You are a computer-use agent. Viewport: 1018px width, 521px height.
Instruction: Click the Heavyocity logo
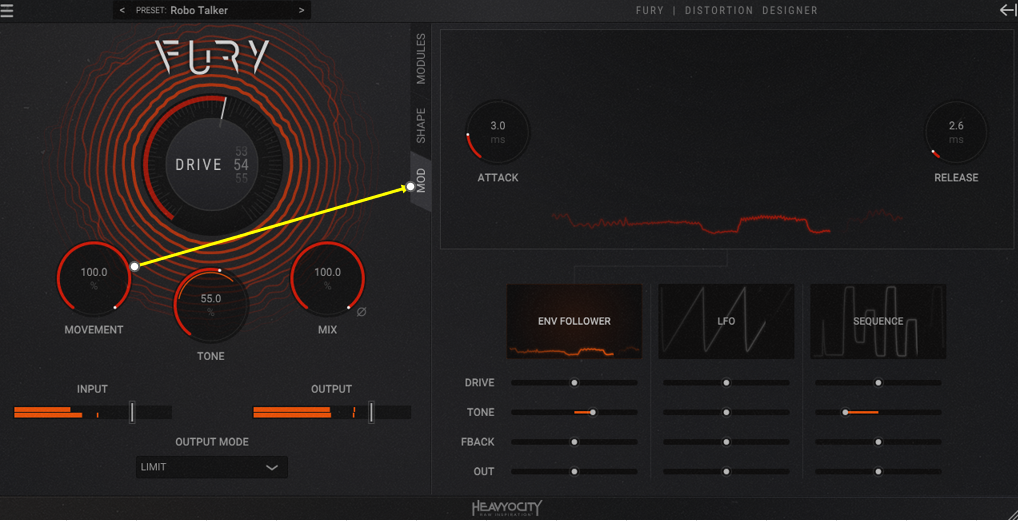[507, 509]
